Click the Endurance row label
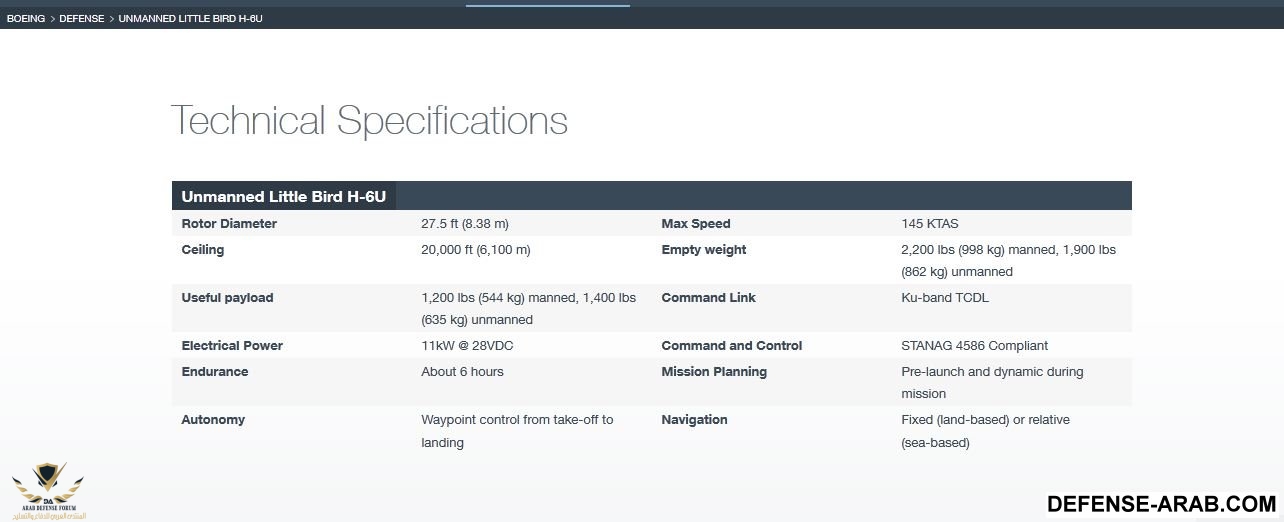Viewport: 1284px width, 522px height. coord(214,372)
